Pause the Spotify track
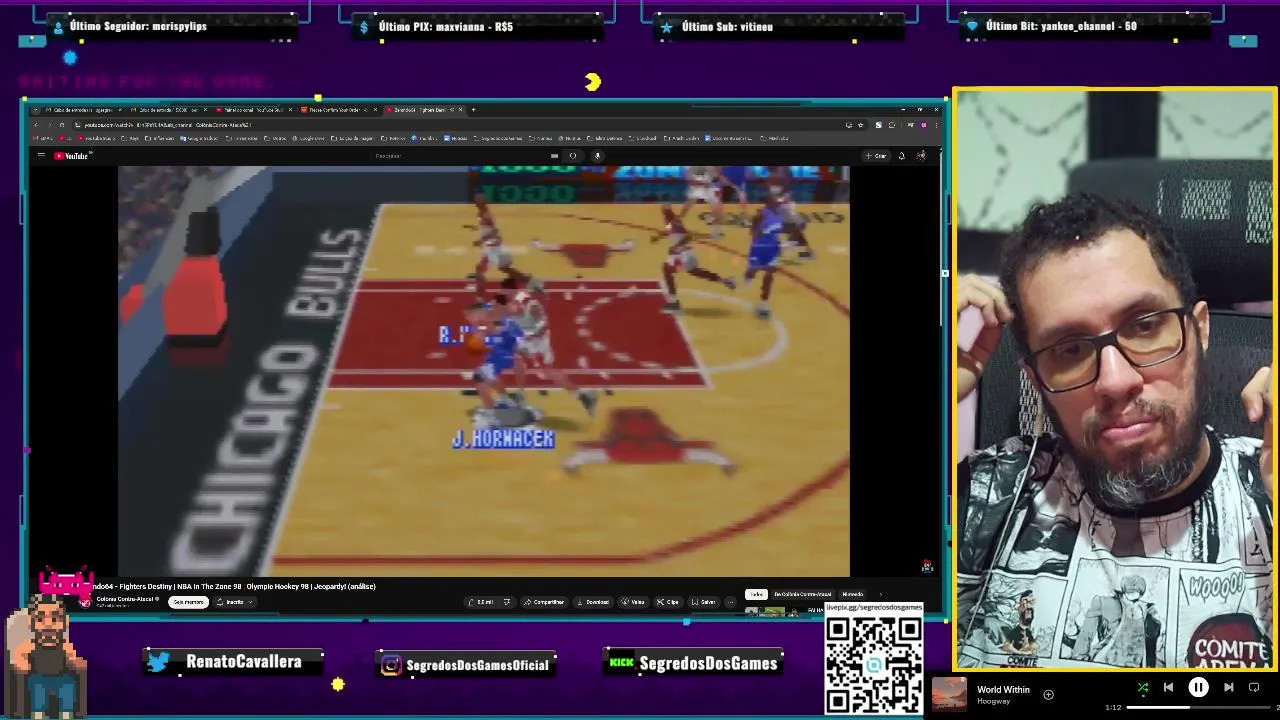 1198,687
